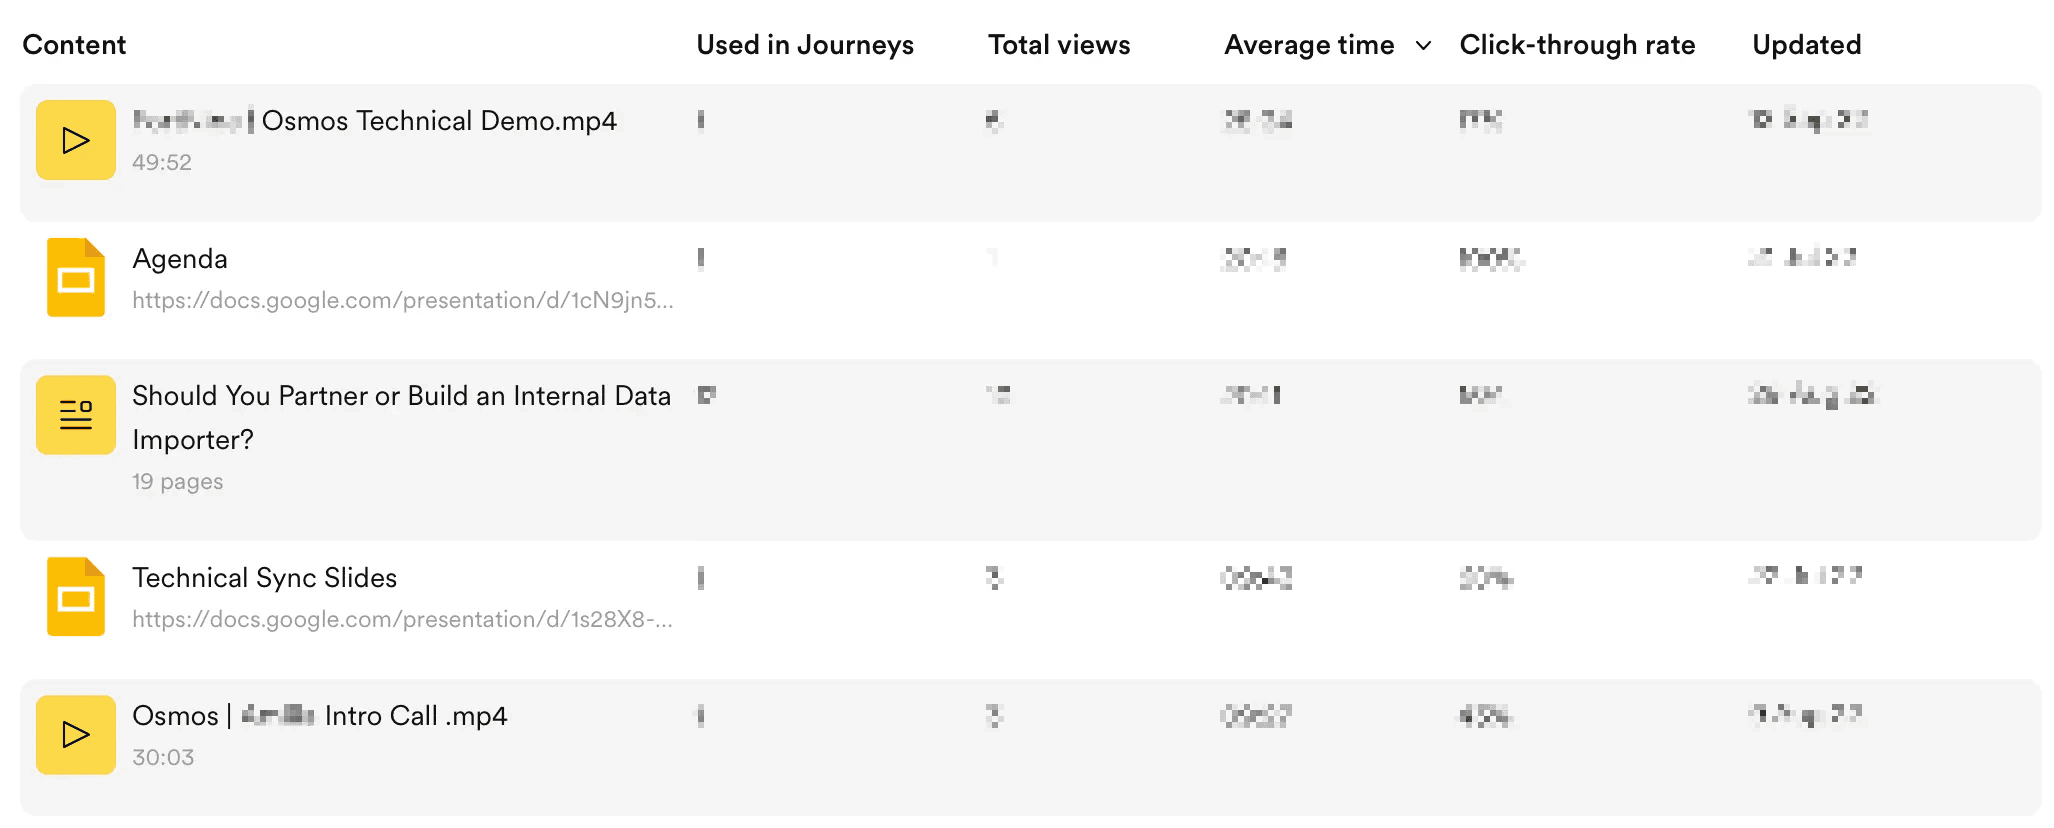Open Should You Partner or Build document
This screenshot has height=828, width=2054.
pos(400,397)
